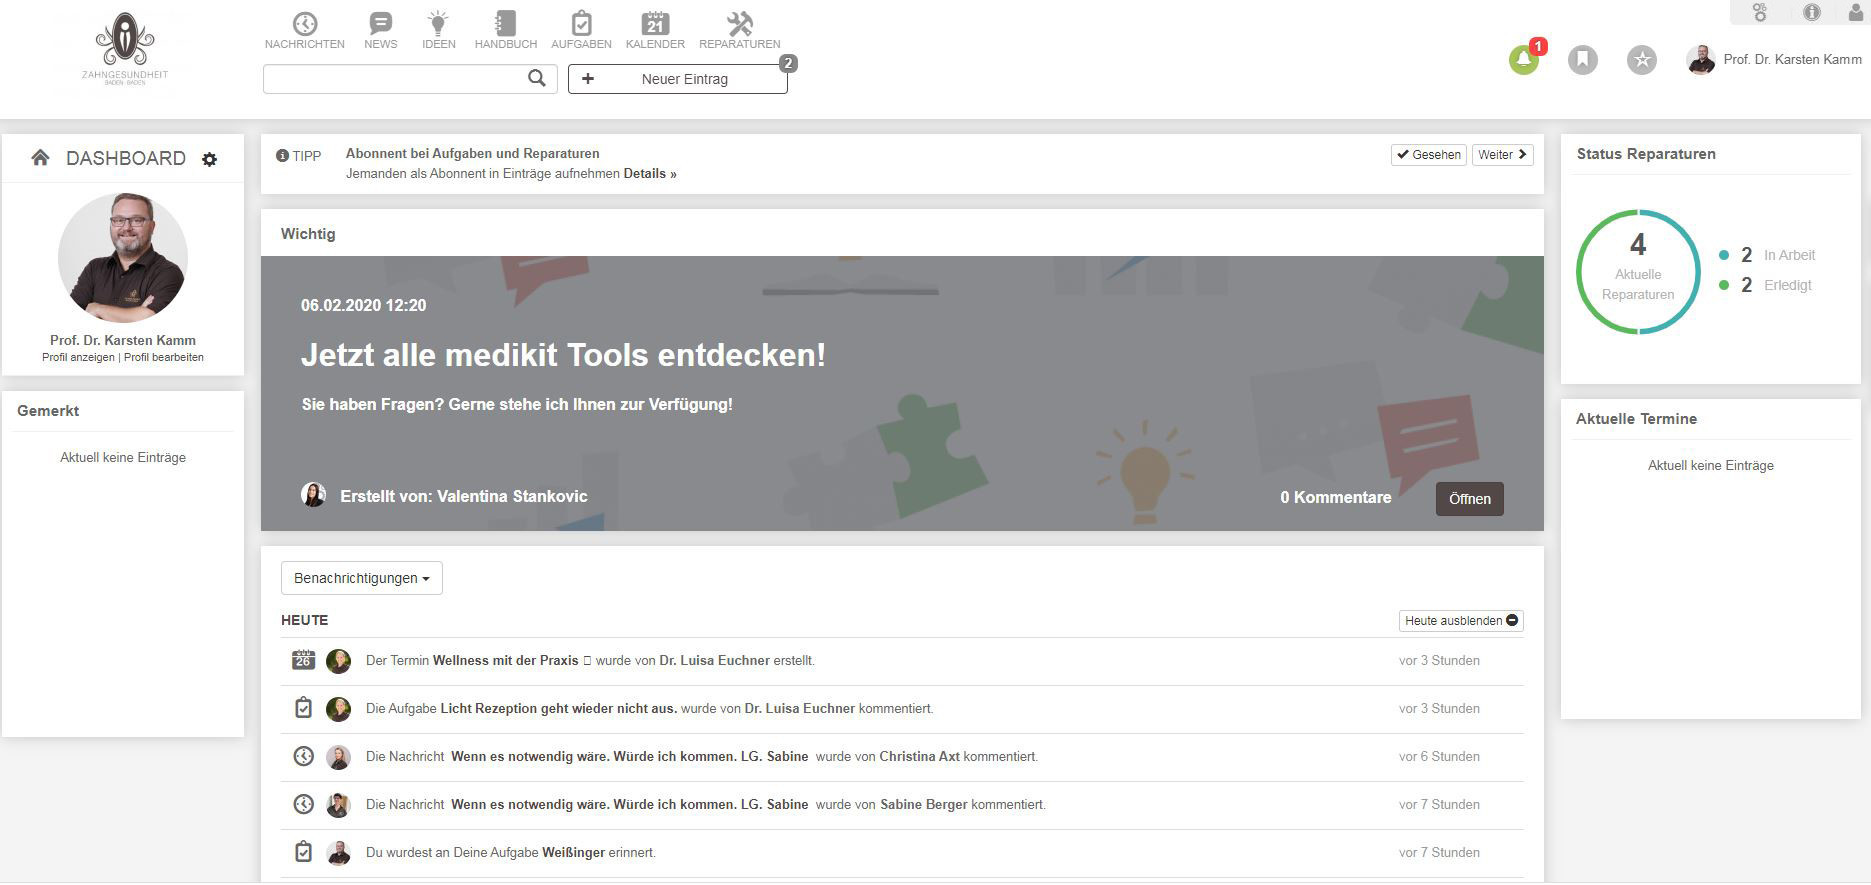
Task: Click the user icon in top corner strip
Action: (1856, 12)
